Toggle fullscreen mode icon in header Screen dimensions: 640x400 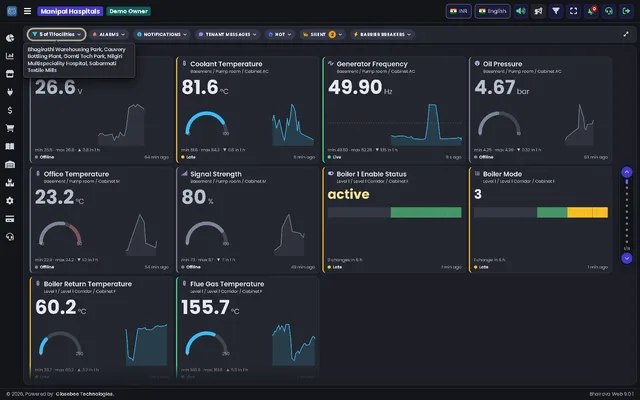573,11
